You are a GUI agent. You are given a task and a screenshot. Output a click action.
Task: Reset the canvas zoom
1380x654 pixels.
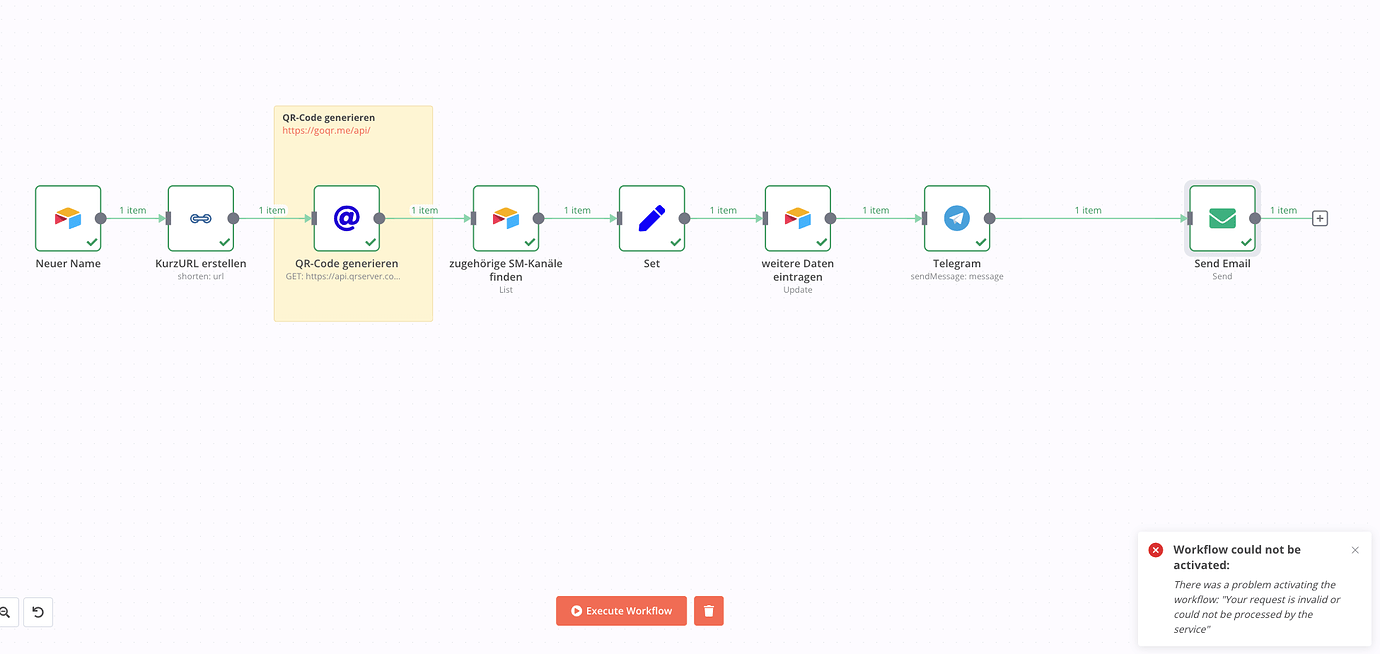click(x=38, y=612)
